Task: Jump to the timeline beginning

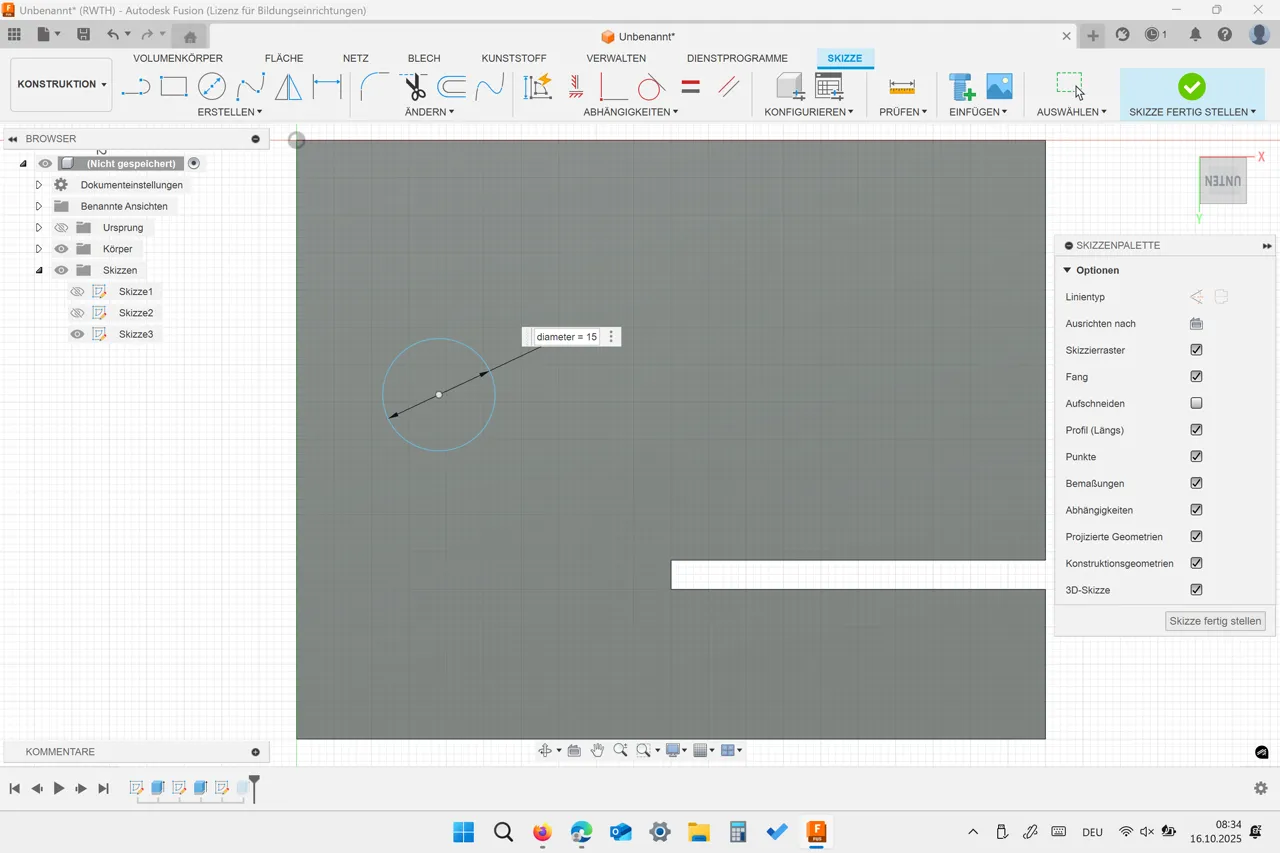Action: click(x=15, y=789)
